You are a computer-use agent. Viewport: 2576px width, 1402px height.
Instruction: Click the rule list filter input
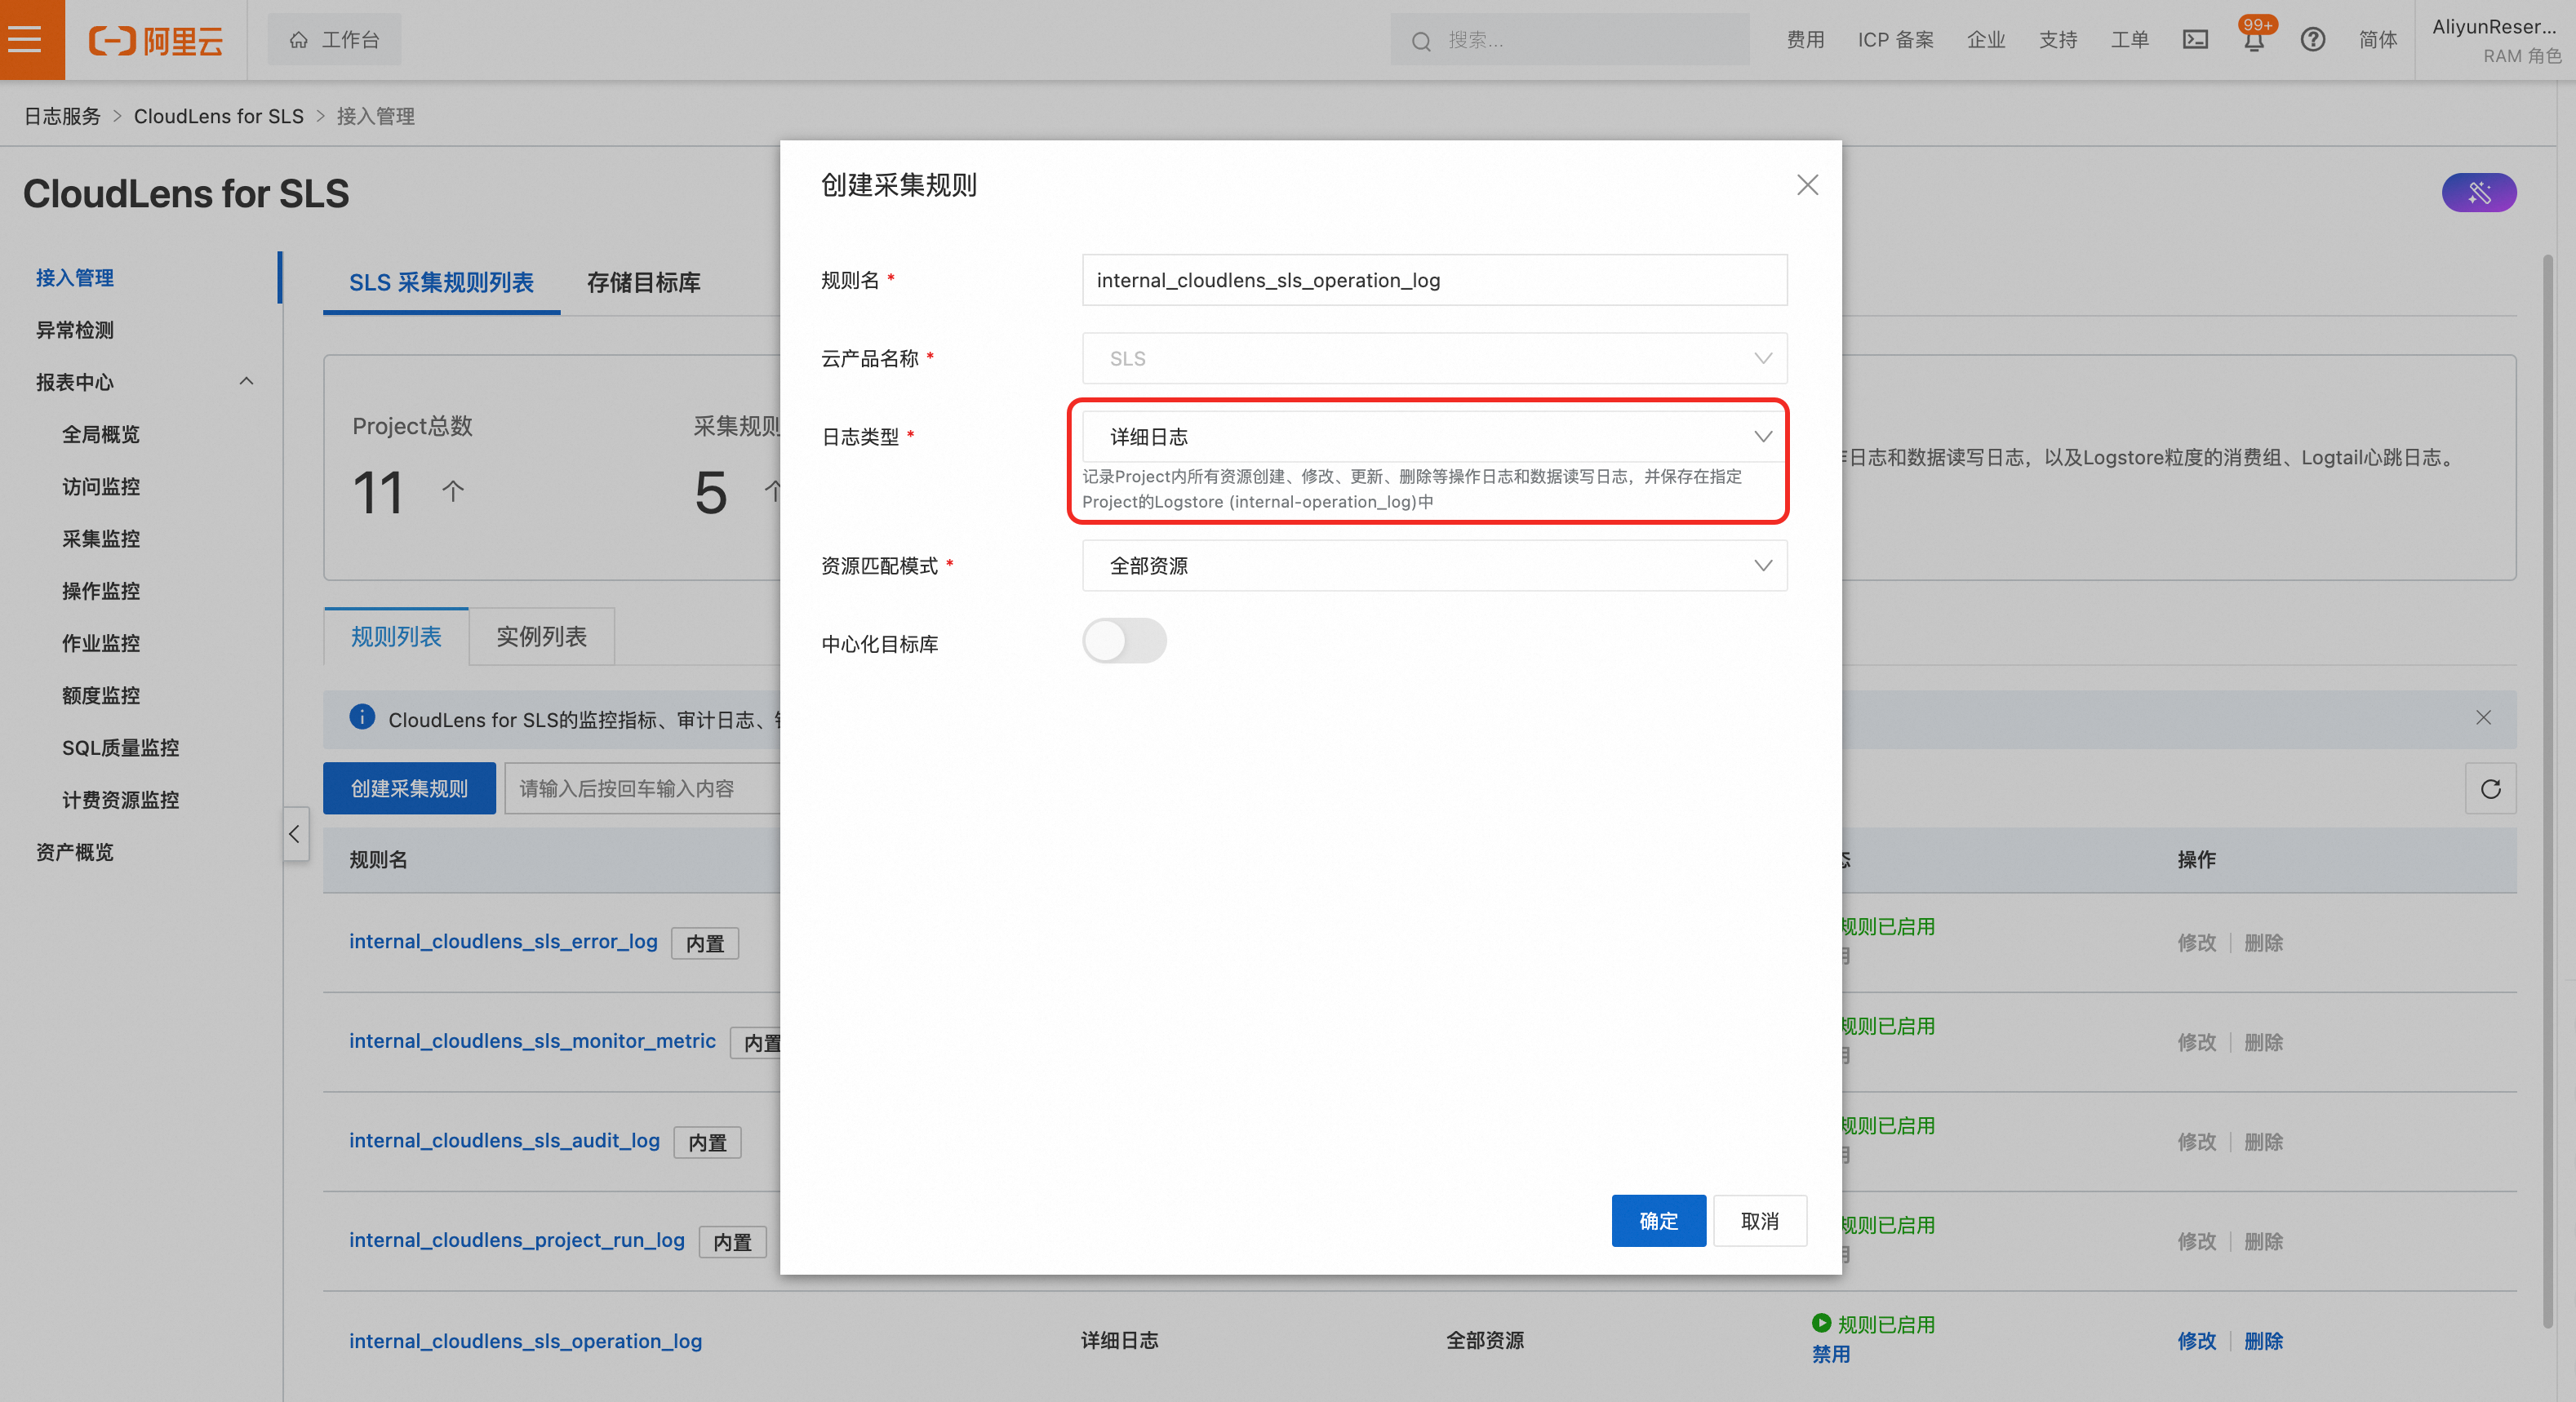pos(642,789)
